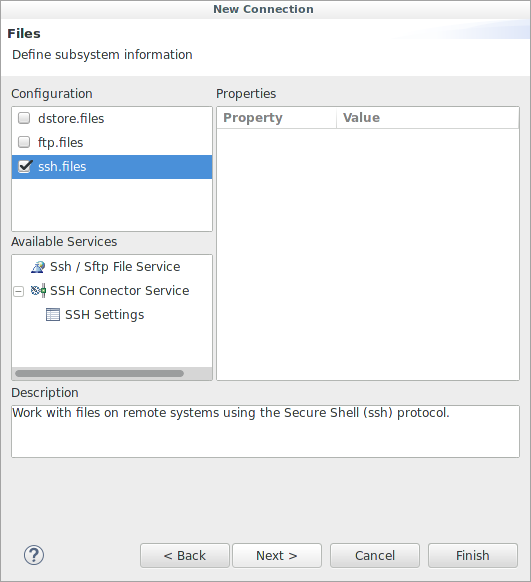531x582 pixels.
Task: Enable the dstore.files checkbox
Action: 24,118
